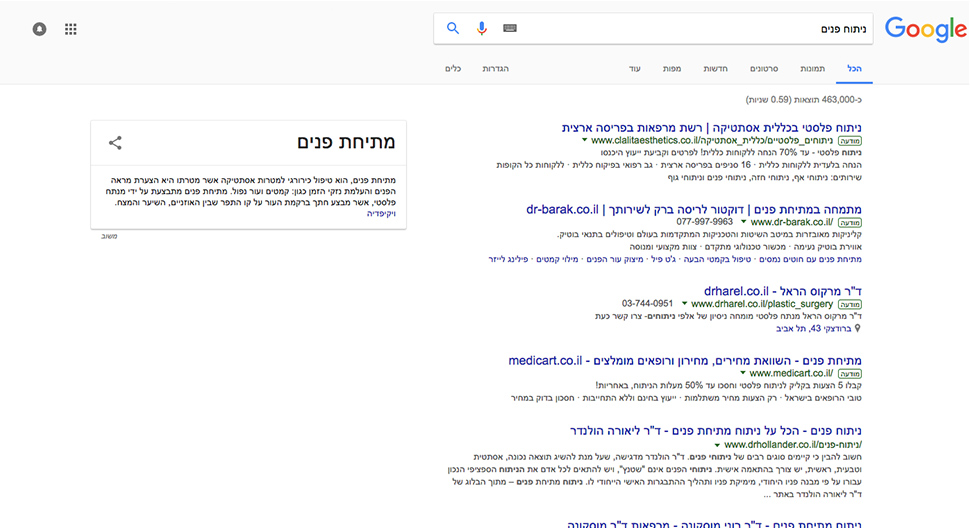Open sitelink ג'ט פיל

[664, 259]
